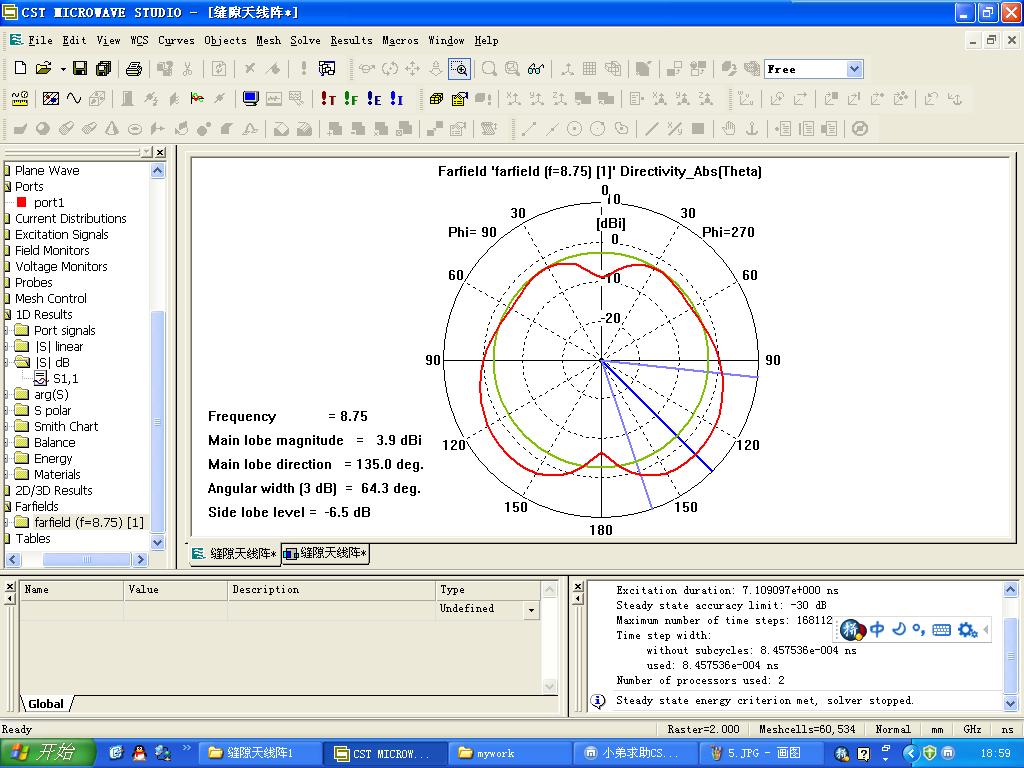Click the yellow mesh cube icon
This screenshot has height=768, width=1024.
pos(436,99)
